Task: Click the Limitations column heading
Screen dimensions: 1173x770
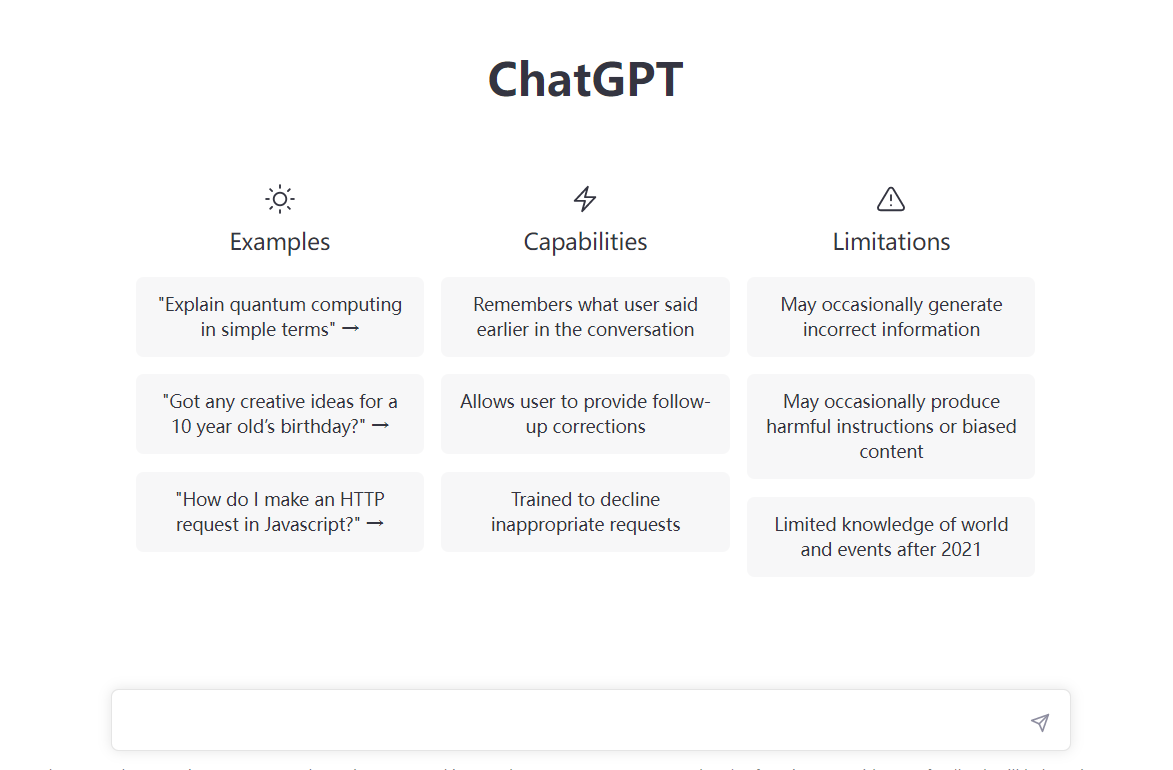Action: [891, 242]
